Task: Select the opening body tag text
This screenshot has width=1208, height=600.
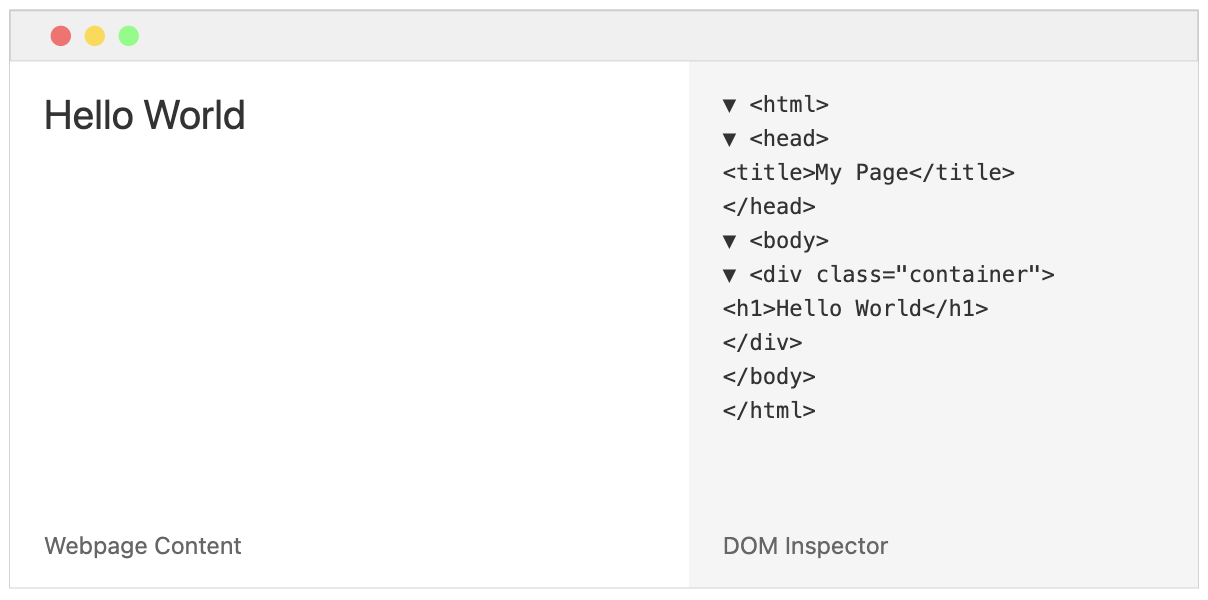Action: (x=789, y=241)
